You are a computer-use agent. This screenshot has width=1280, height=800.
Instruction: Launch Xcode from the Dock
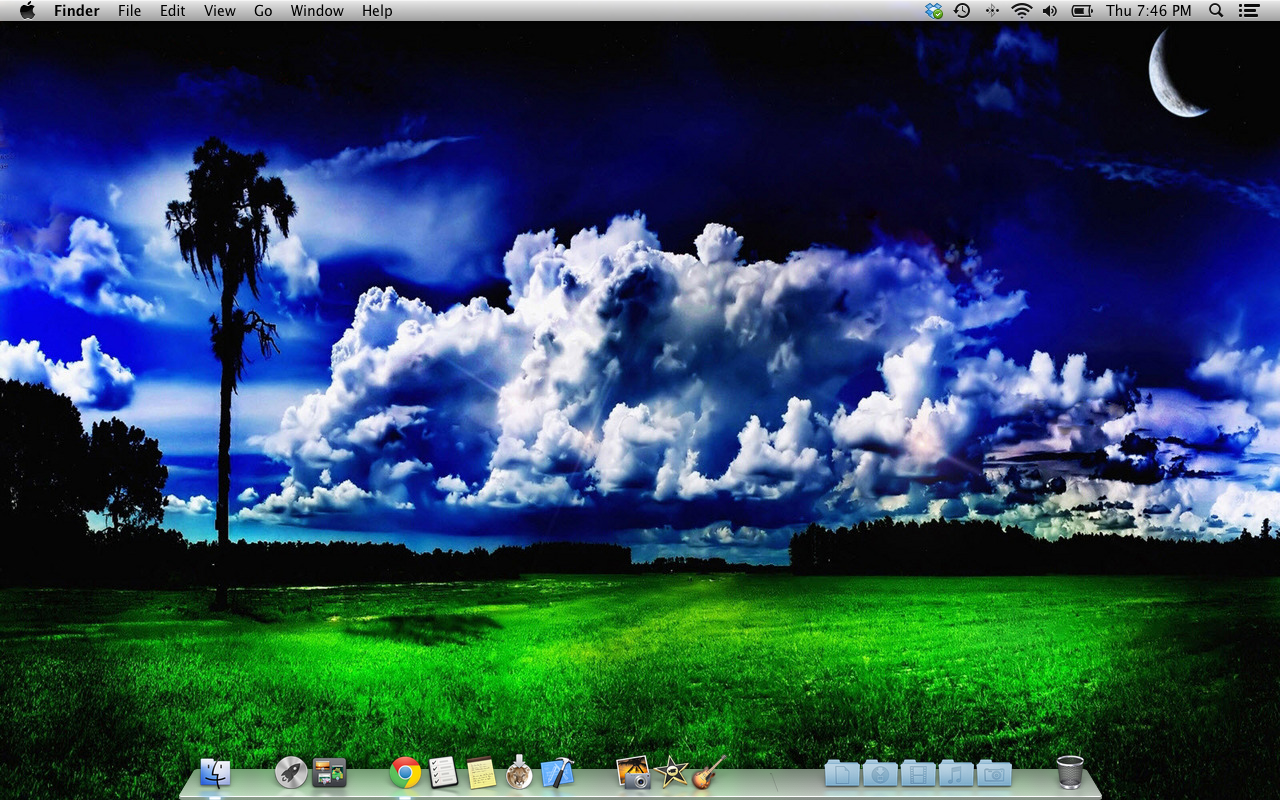click(557, 773)
